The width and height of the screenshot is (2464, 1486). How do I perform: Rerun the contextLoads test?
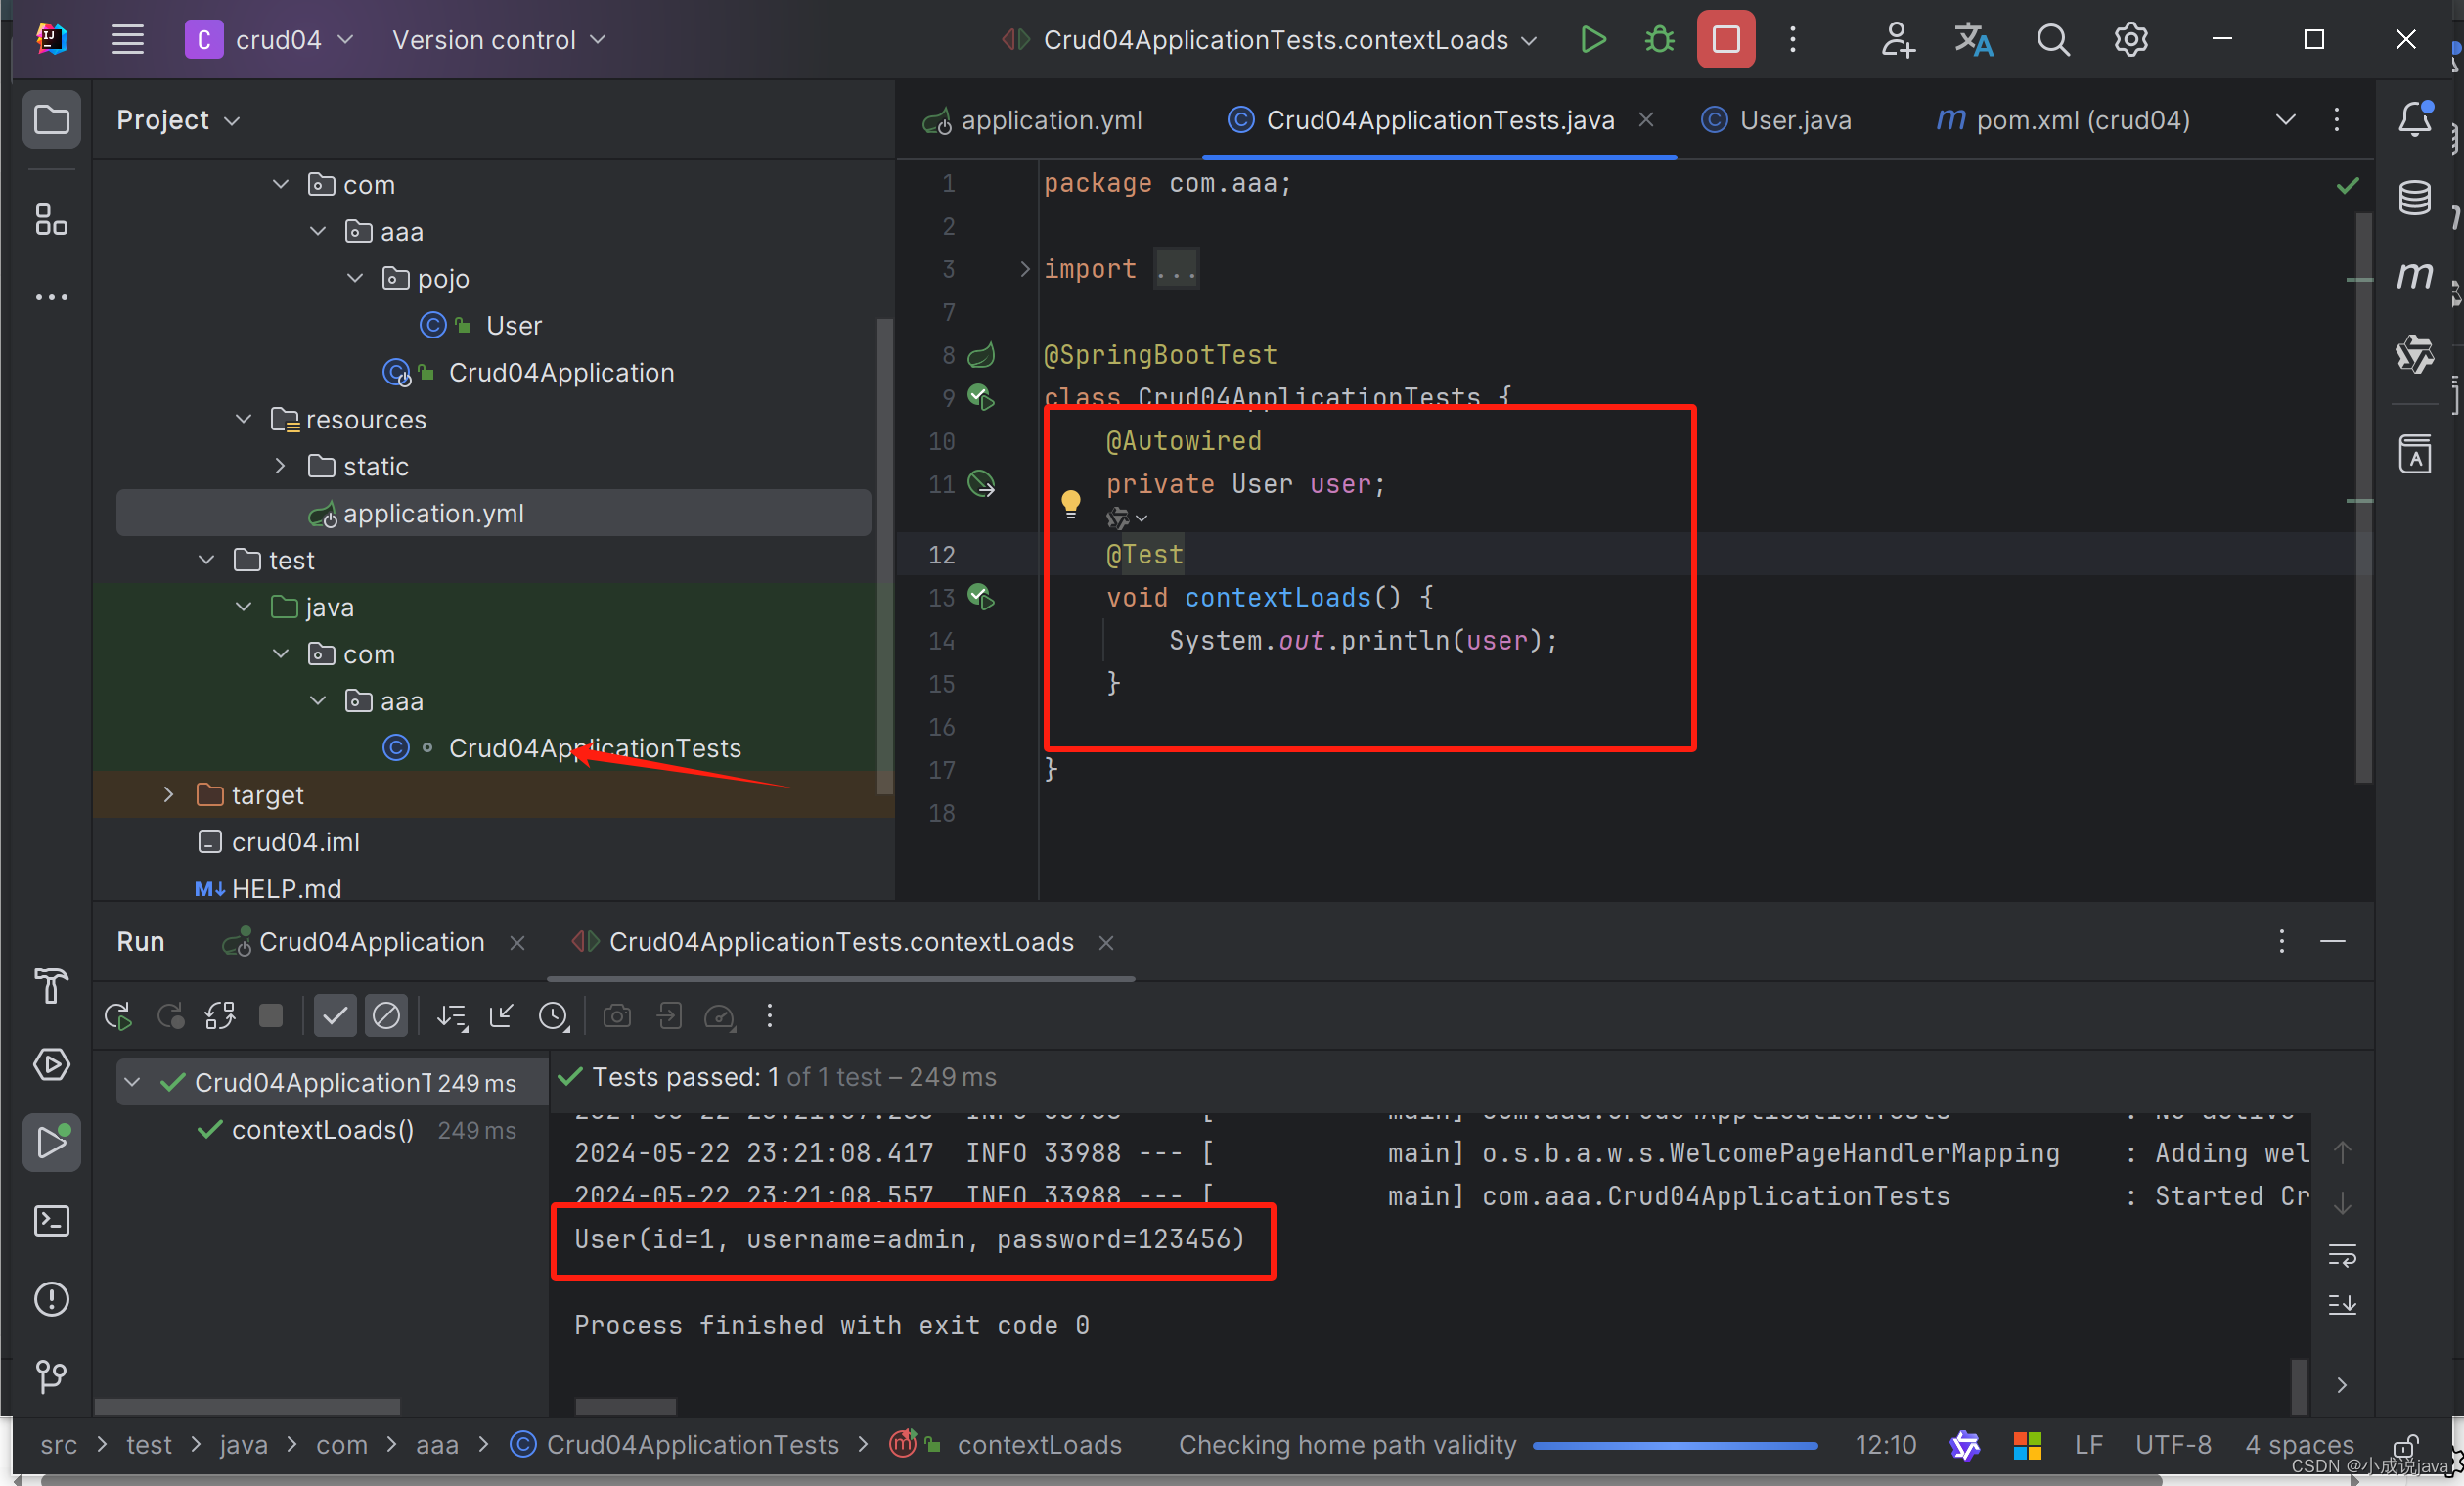tap(117, 1016)
